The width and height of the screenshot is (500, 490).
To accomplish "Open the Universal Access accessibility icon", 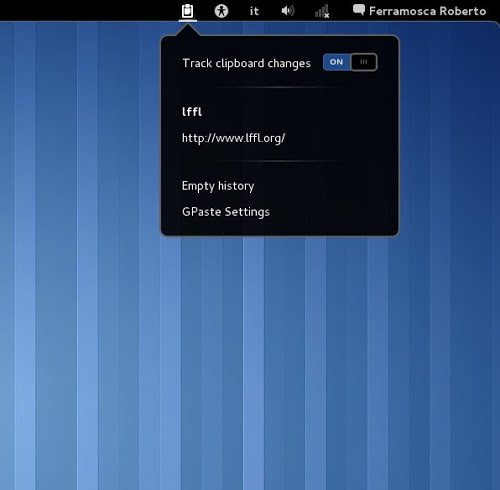I will (x=221, y=11).
